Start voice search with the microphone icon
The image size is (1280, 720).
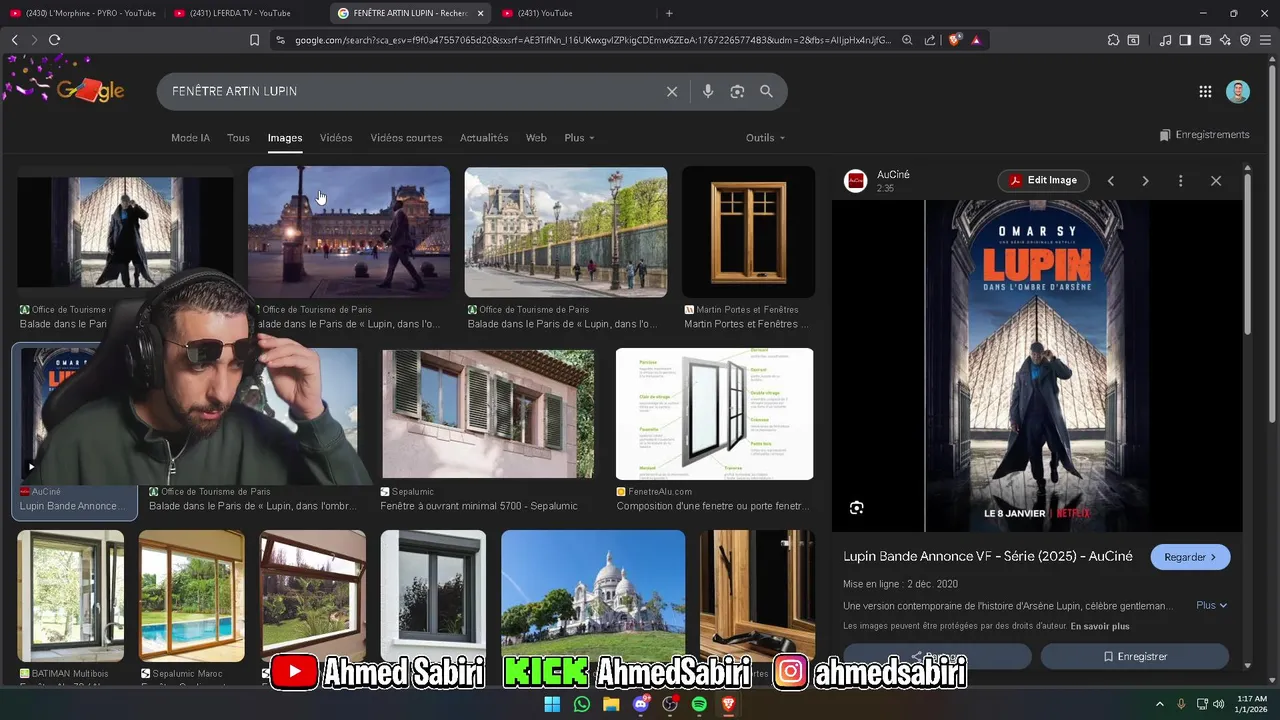coord(708,91)
